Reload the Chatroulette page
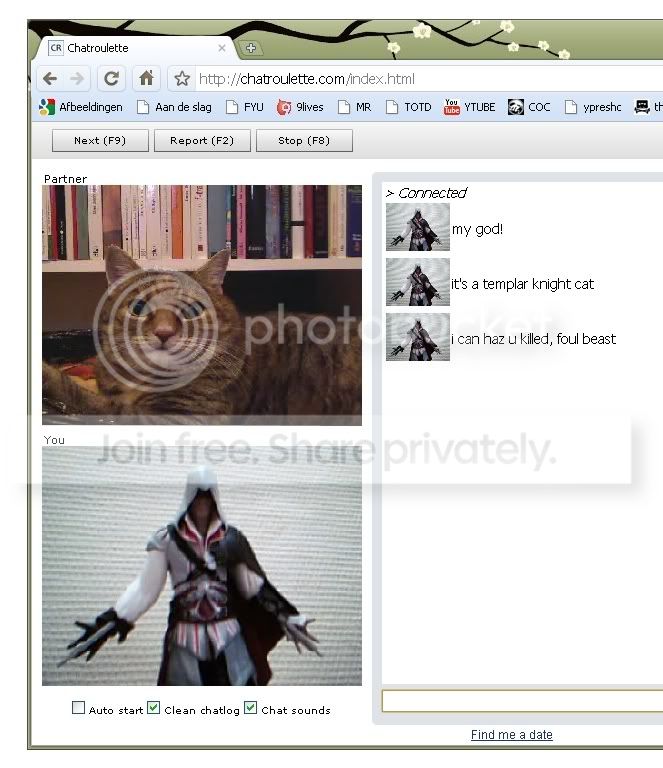Image resolution: width=663 pixels, height=768 pixels. pos(112,78)
